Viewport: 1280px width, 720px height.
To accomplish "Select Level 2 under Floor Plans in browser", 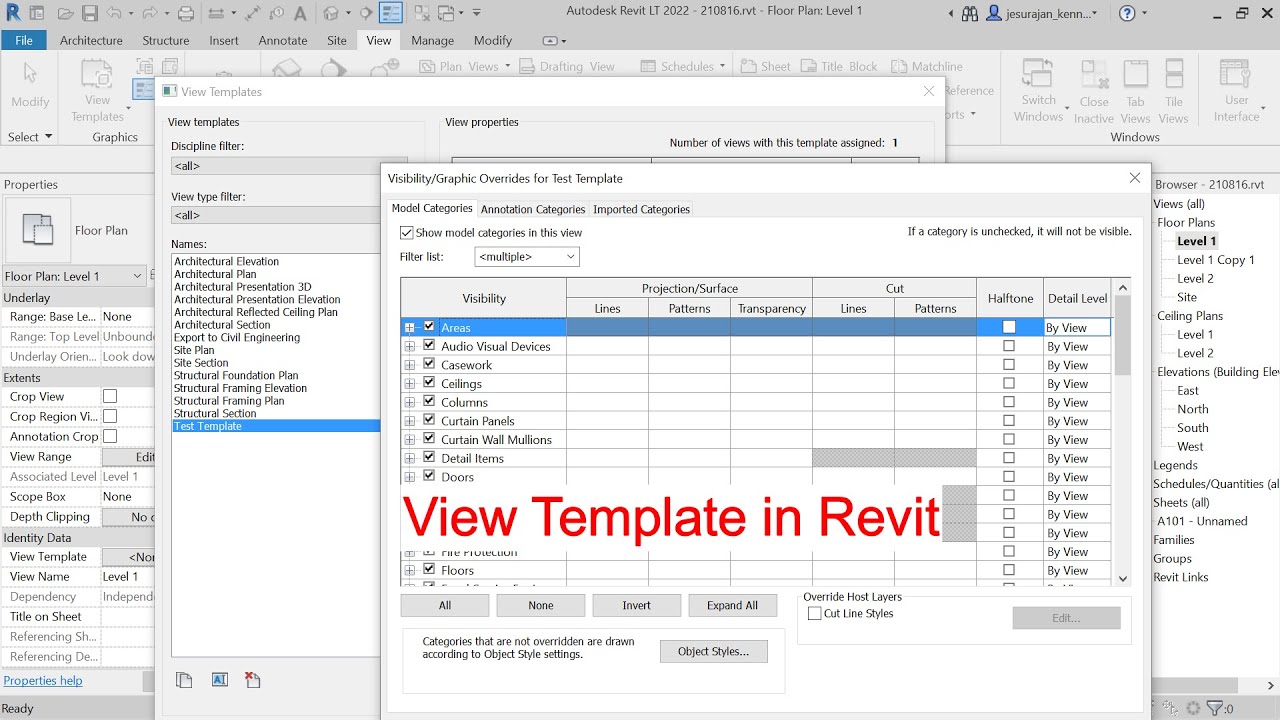I will tap(1195, 278).
